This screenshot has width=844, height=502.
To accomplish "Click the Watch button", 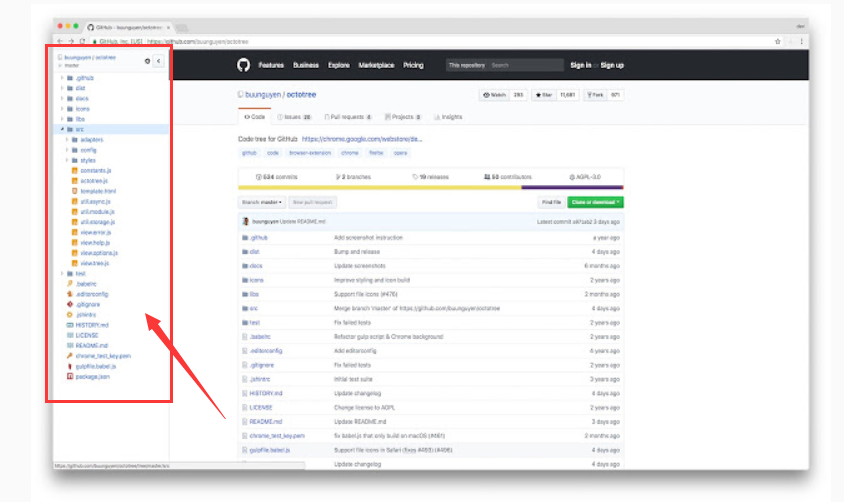I will click(x=494, y=95).
